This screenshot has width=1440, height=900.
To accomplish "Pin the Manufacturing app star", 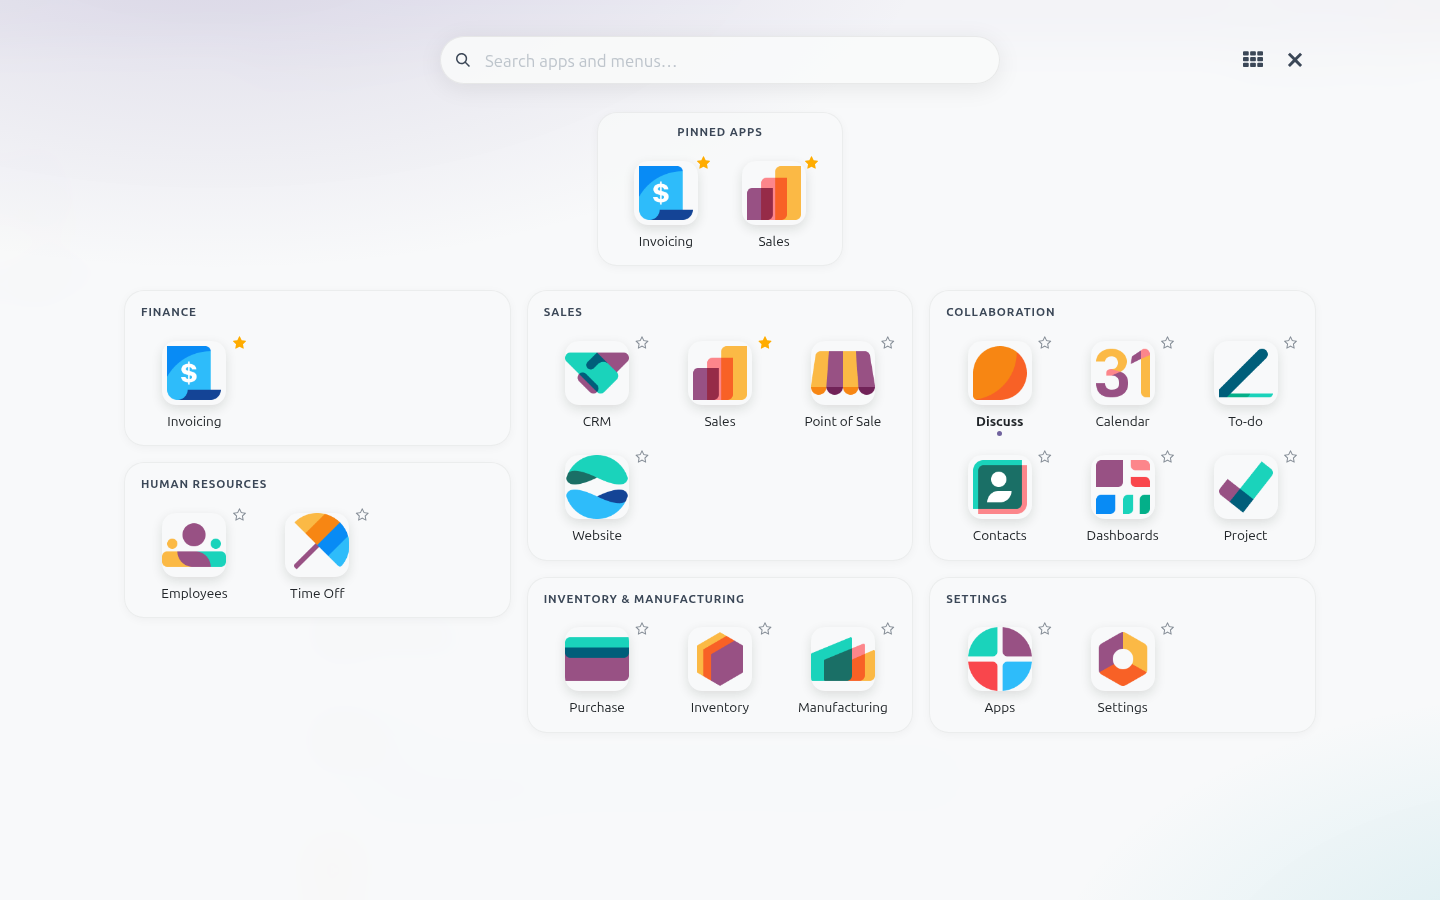I will tap(888, 629).
